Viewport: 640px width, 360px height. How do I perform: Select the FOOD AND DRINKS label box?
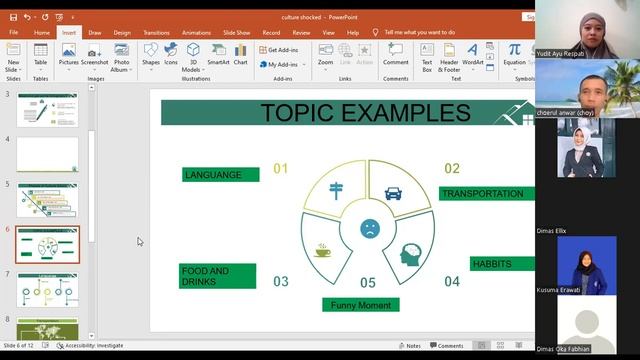(218, 276)
